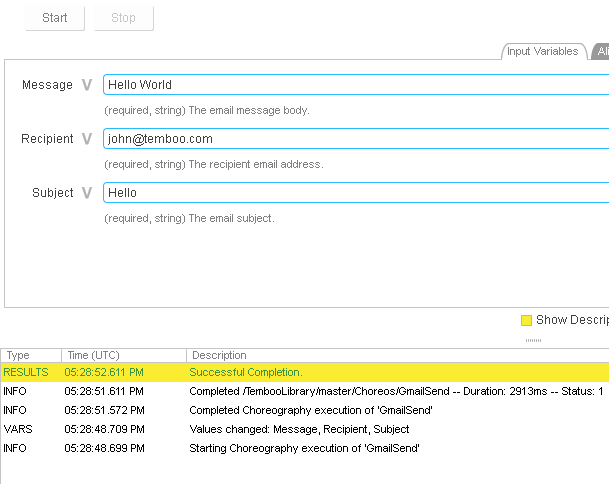Click the timestamp 05:28:48.699 PM
609x484 pixels.
104,448
